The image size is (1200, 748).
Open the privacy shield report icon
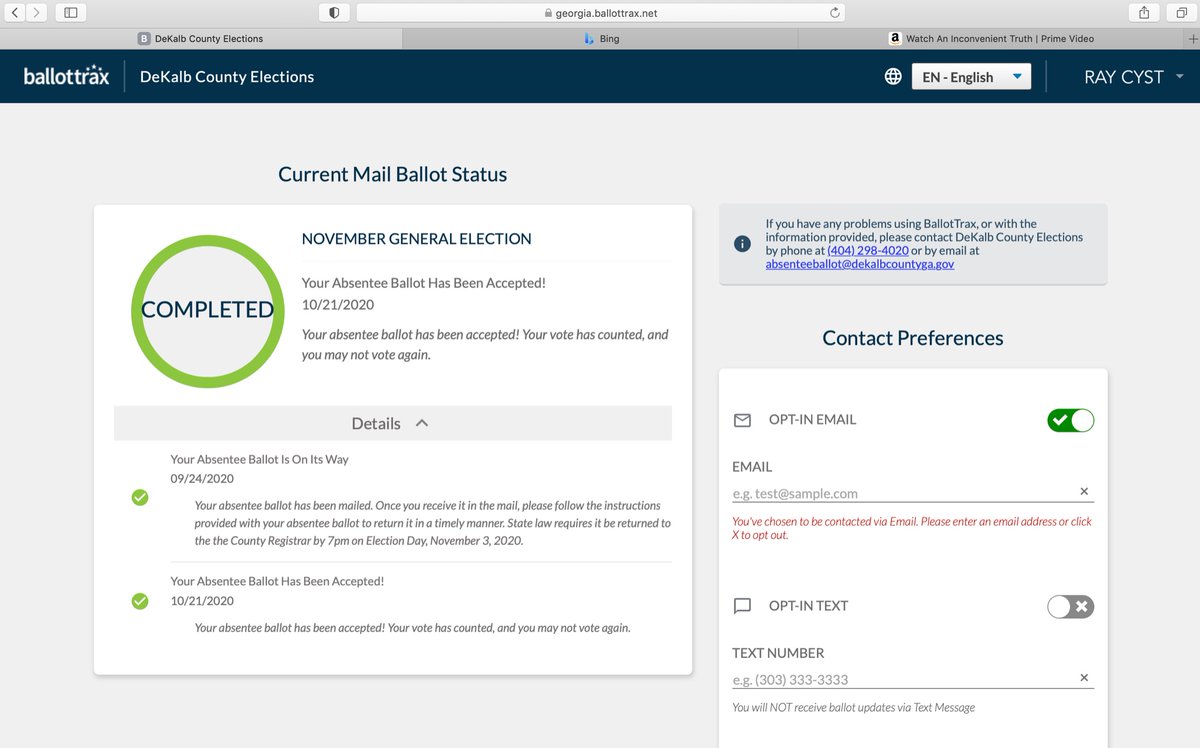333,13
